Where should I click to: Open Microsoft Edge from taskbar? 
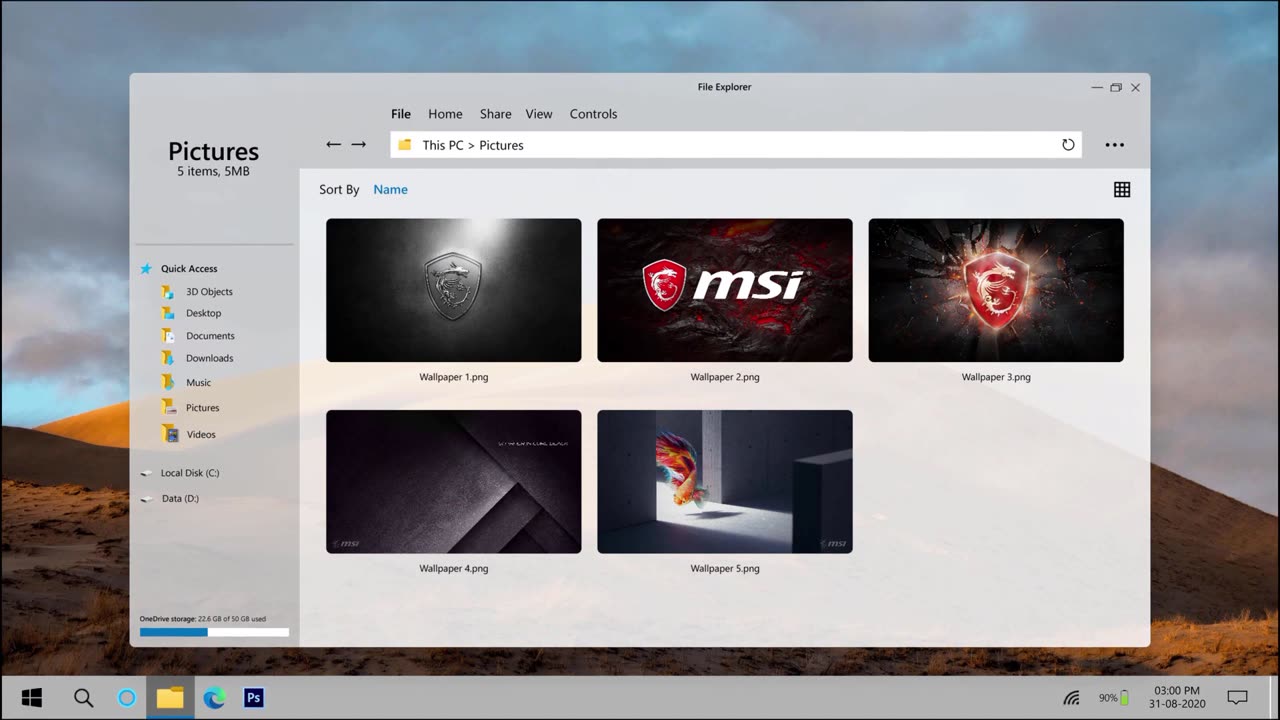[x=214, y=698]
